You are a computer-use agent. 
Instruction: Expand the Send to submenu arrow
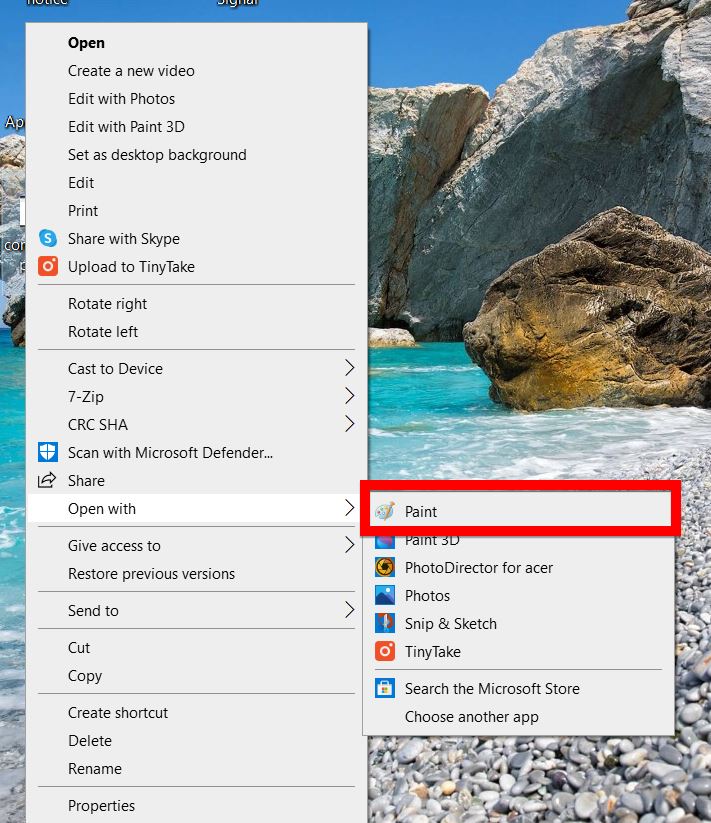tap(349, 610)
